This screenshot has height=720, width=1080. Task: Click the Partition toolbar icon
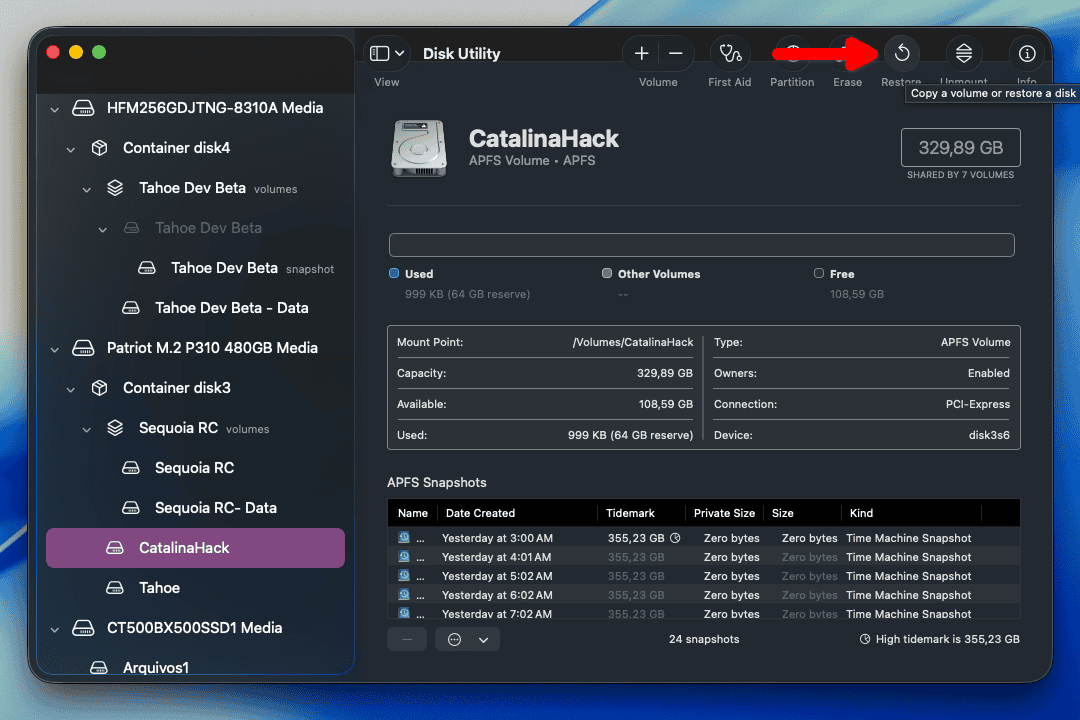tap(792, 54)
